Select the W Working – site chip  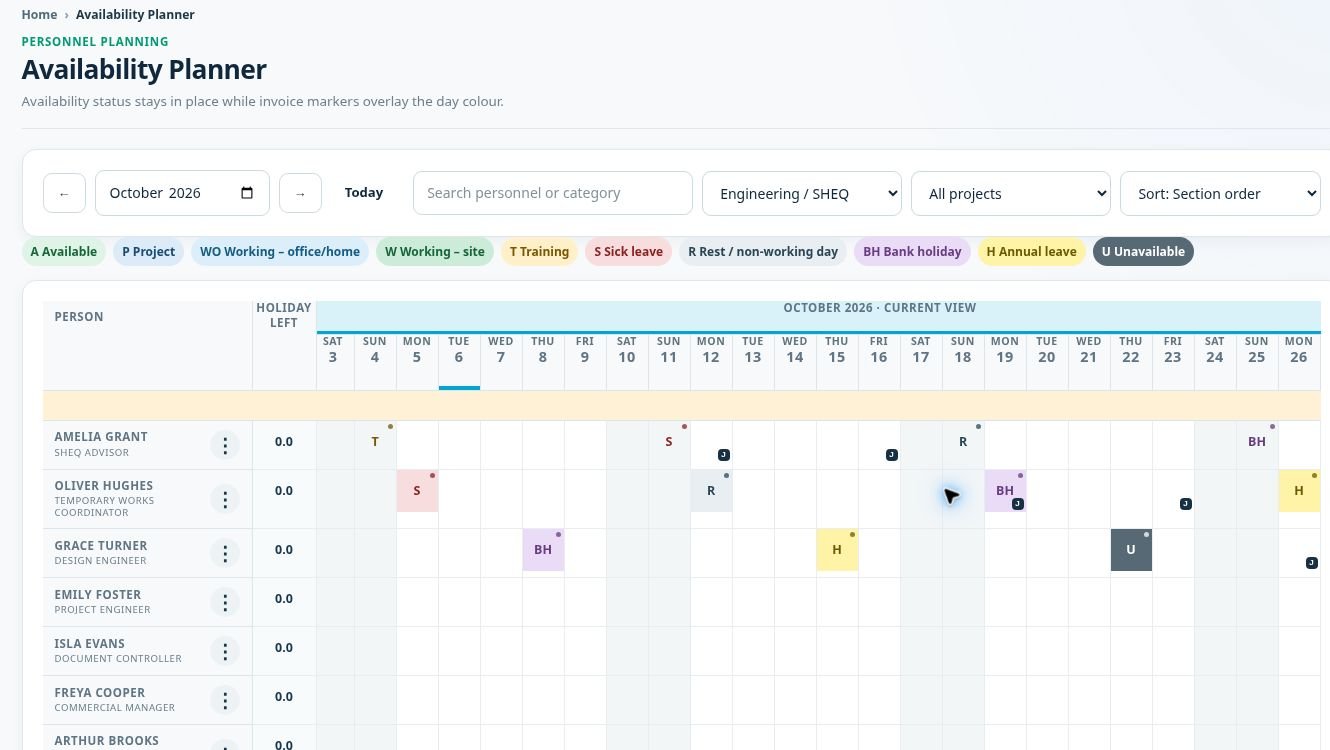coord(435,252)
